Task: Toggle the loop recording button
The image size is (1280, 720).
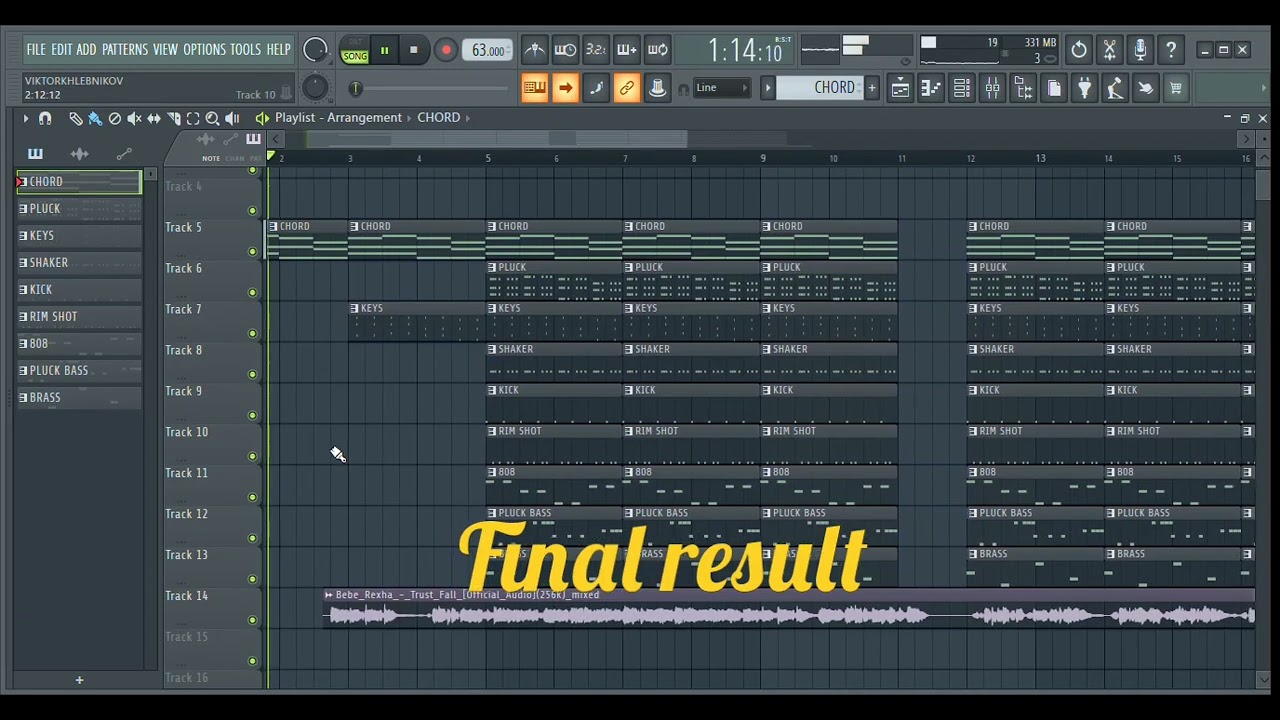Action: coord(658,50)
